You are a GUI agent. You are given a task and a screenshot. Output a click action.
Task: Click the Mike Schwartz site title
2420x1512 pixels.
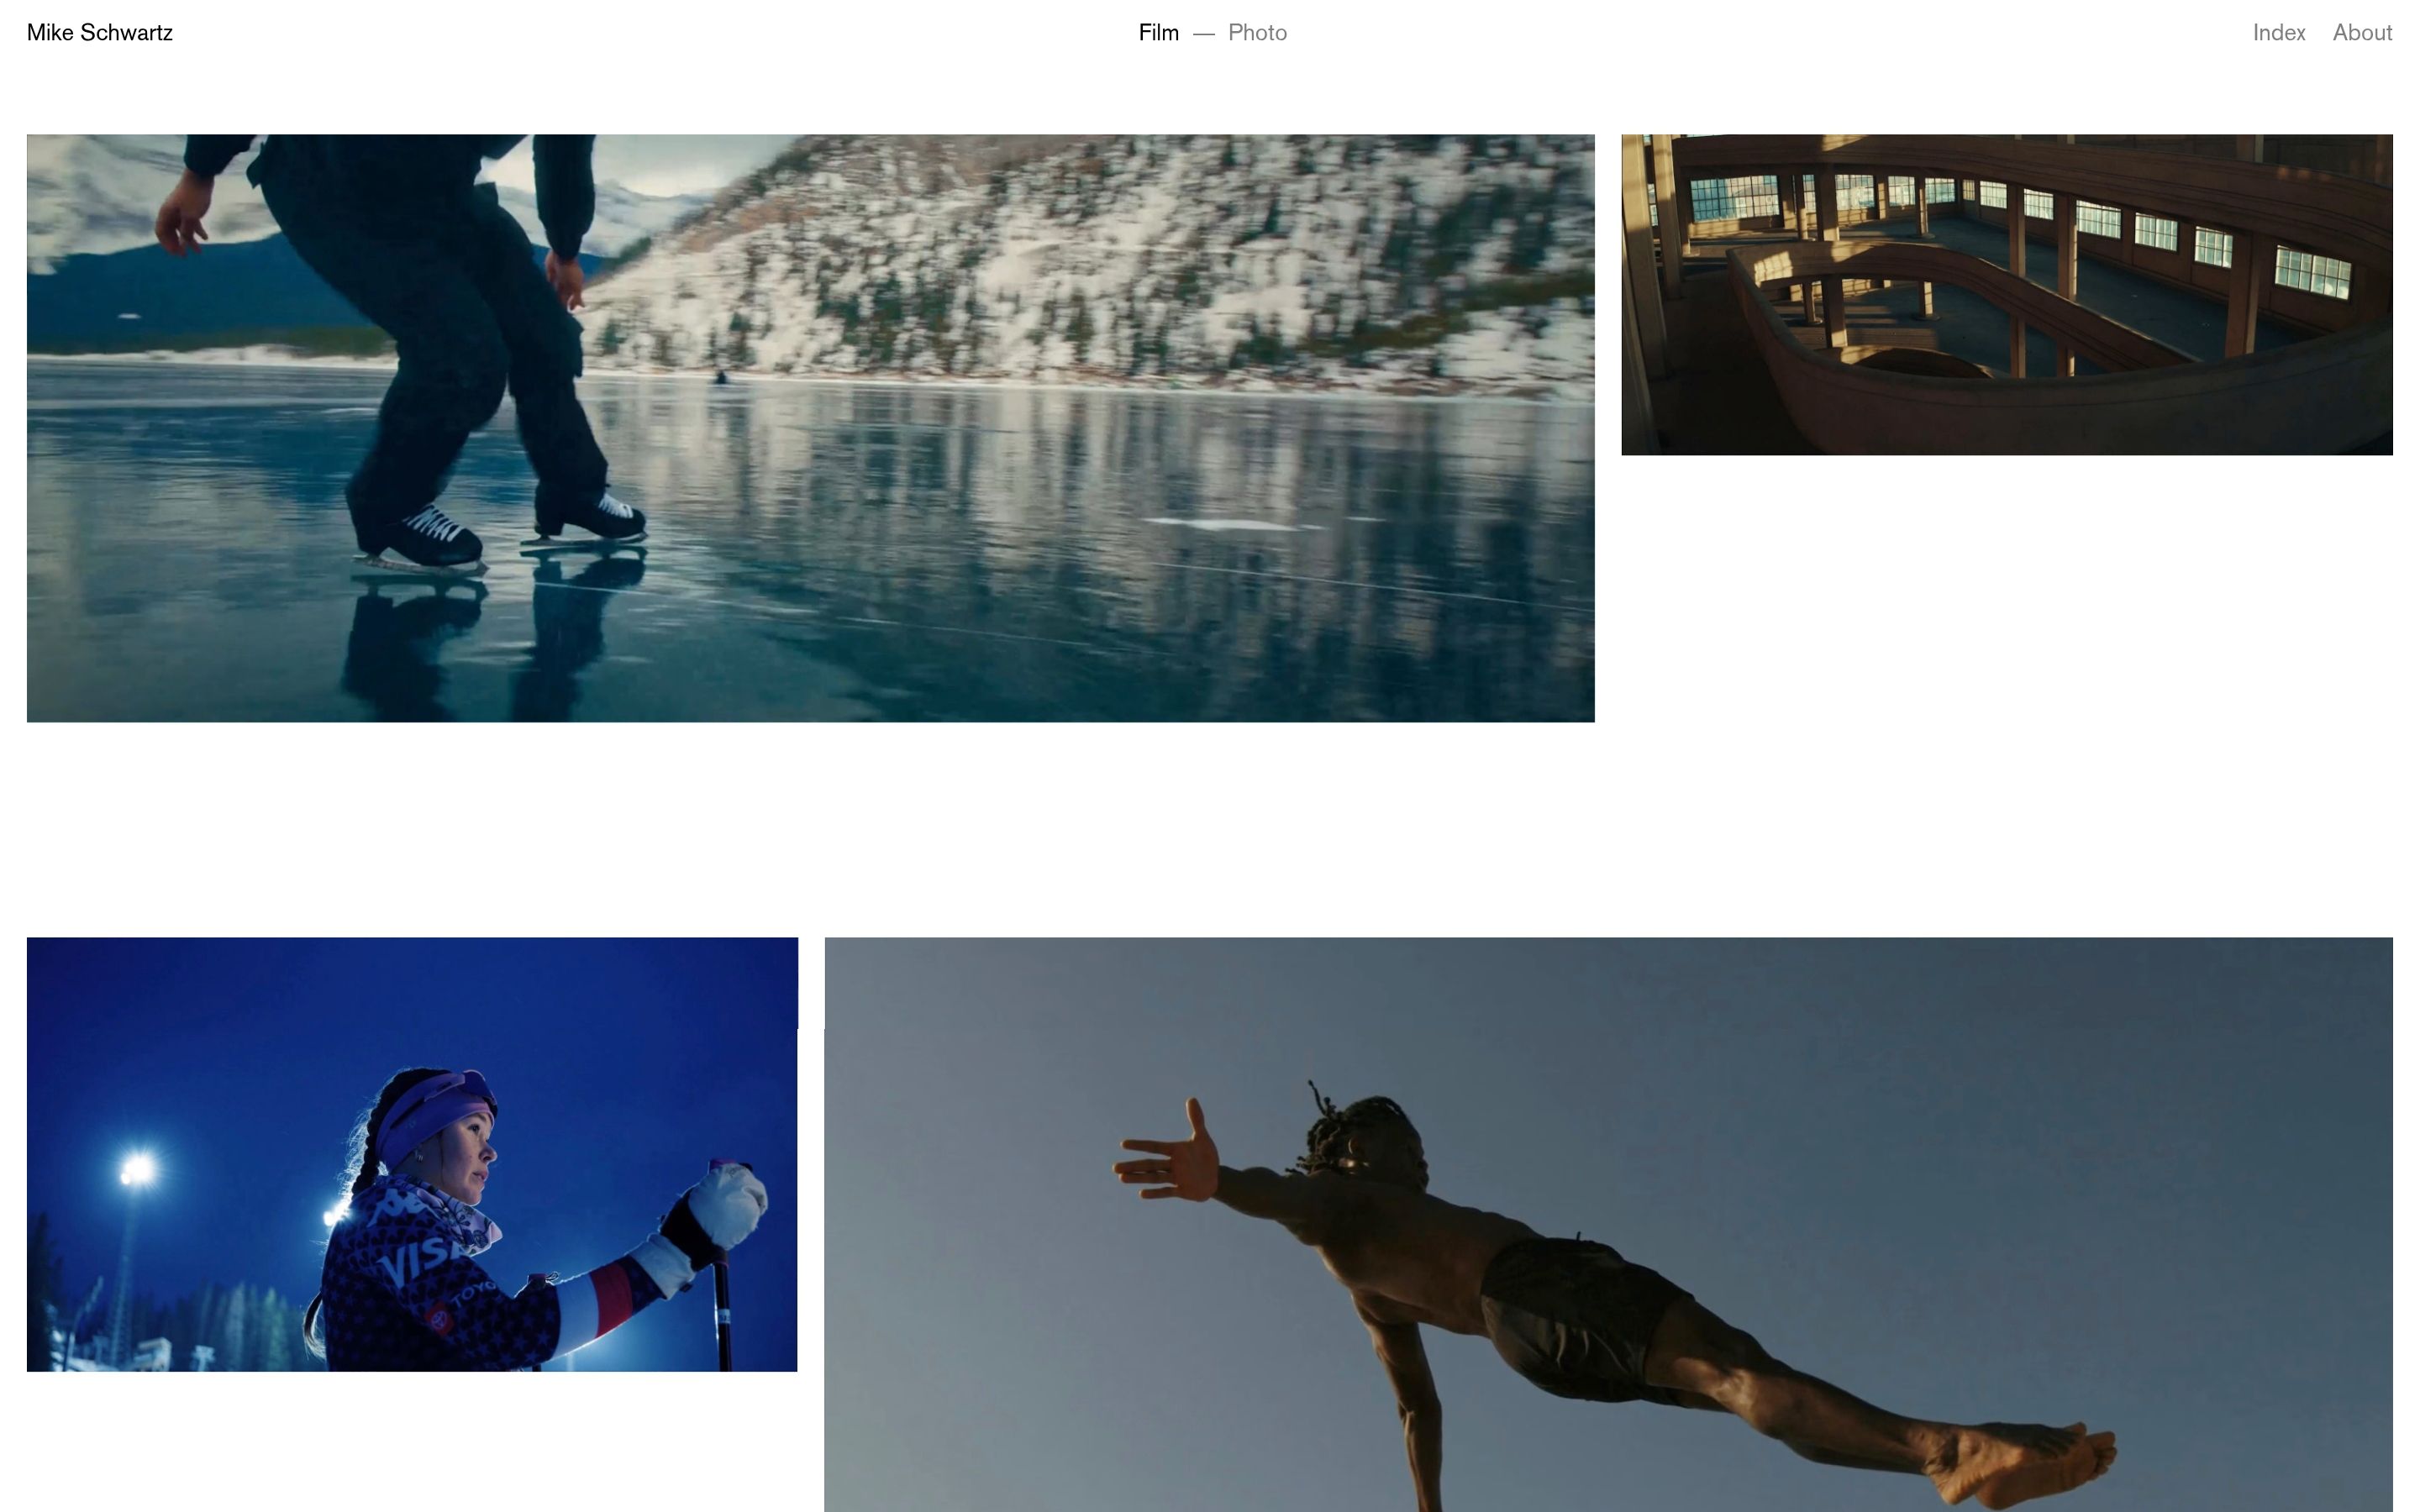pyautogui.click(x=99, y=33)
